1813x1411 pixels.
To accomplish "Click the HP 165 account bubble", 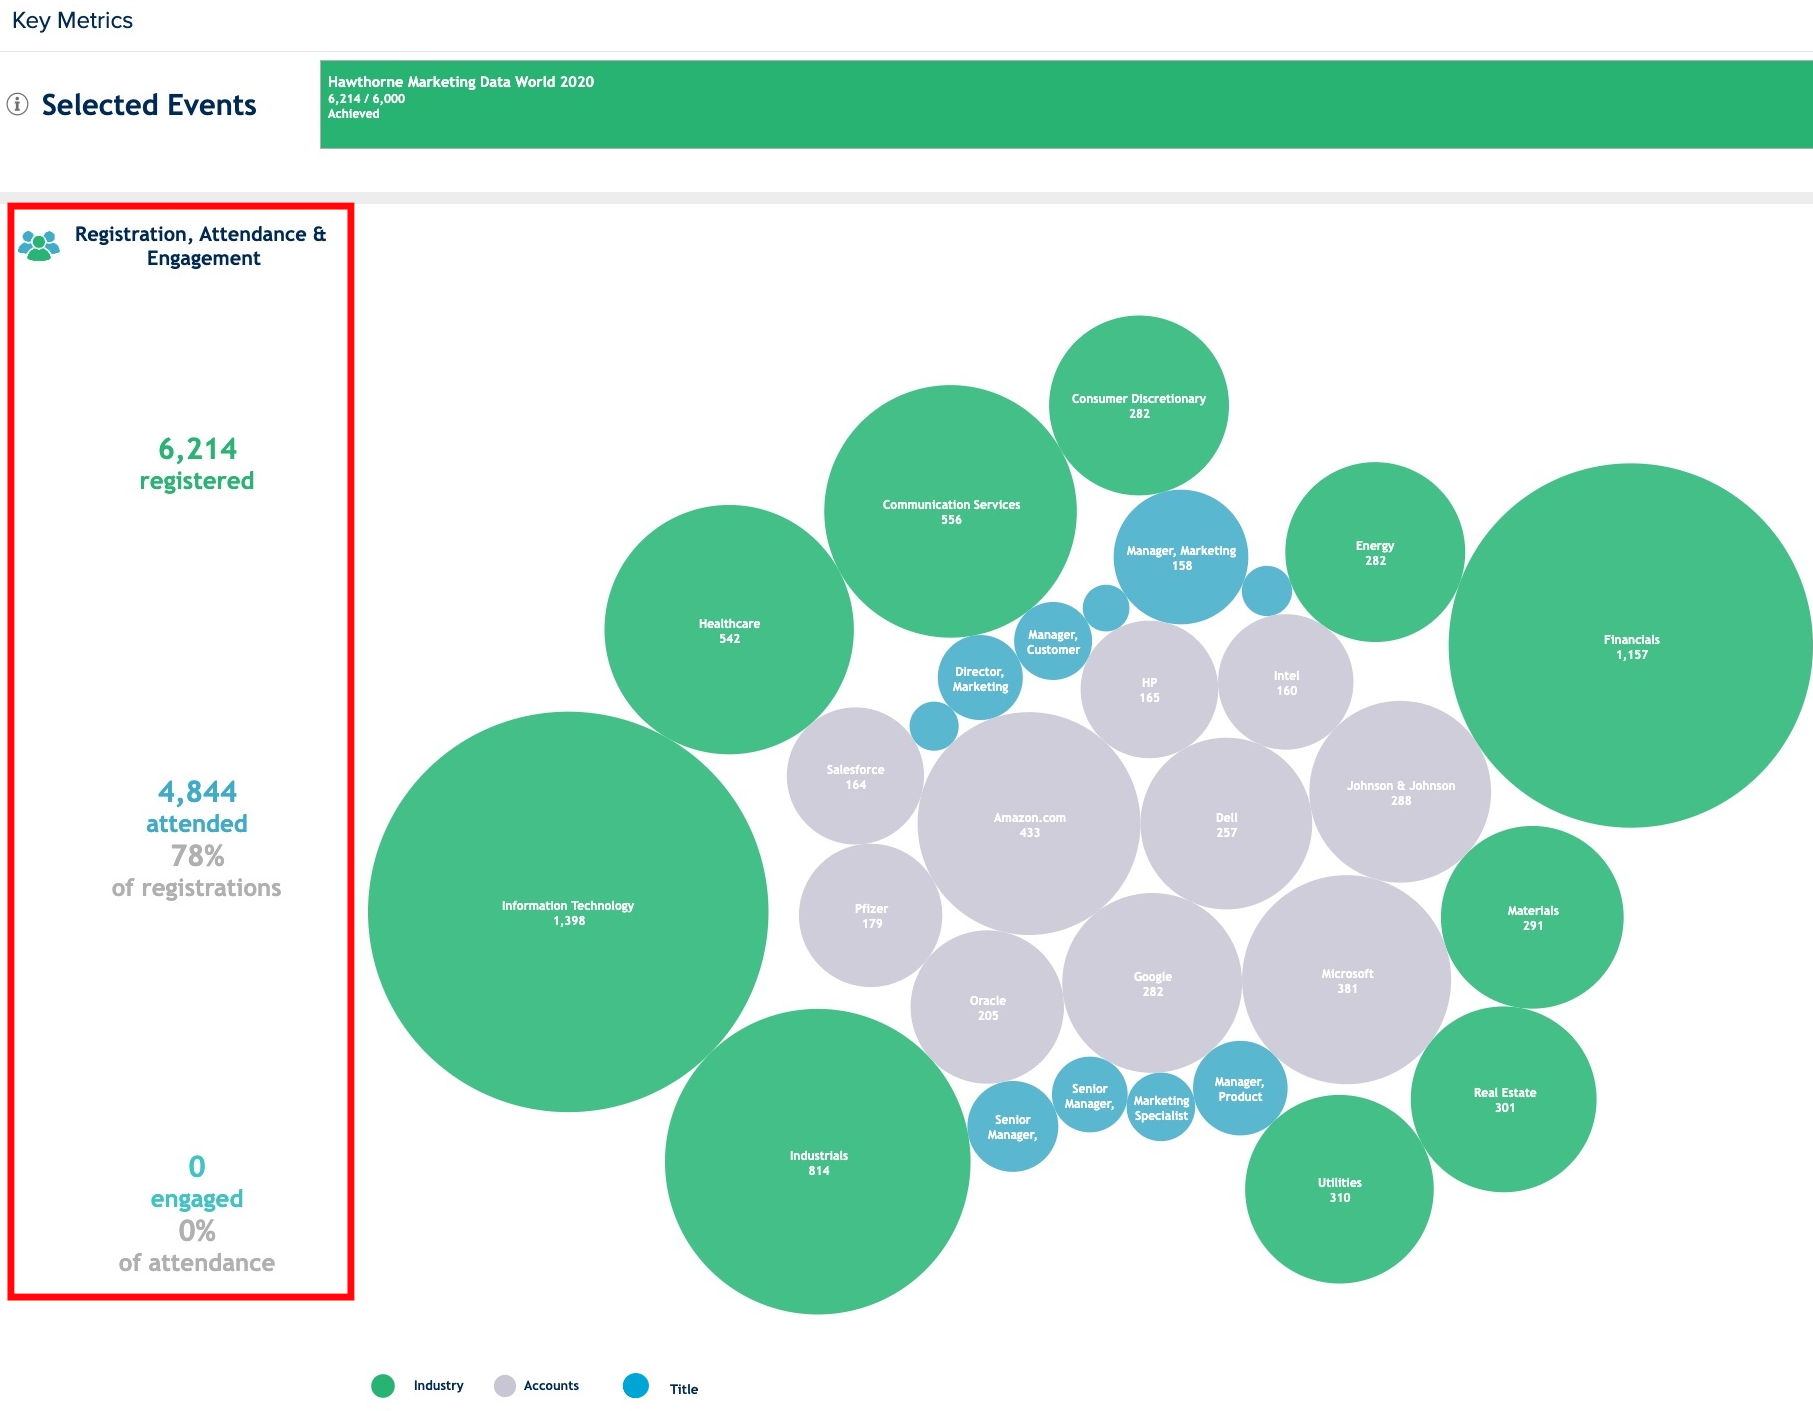I will click(x=1149, y=689).
